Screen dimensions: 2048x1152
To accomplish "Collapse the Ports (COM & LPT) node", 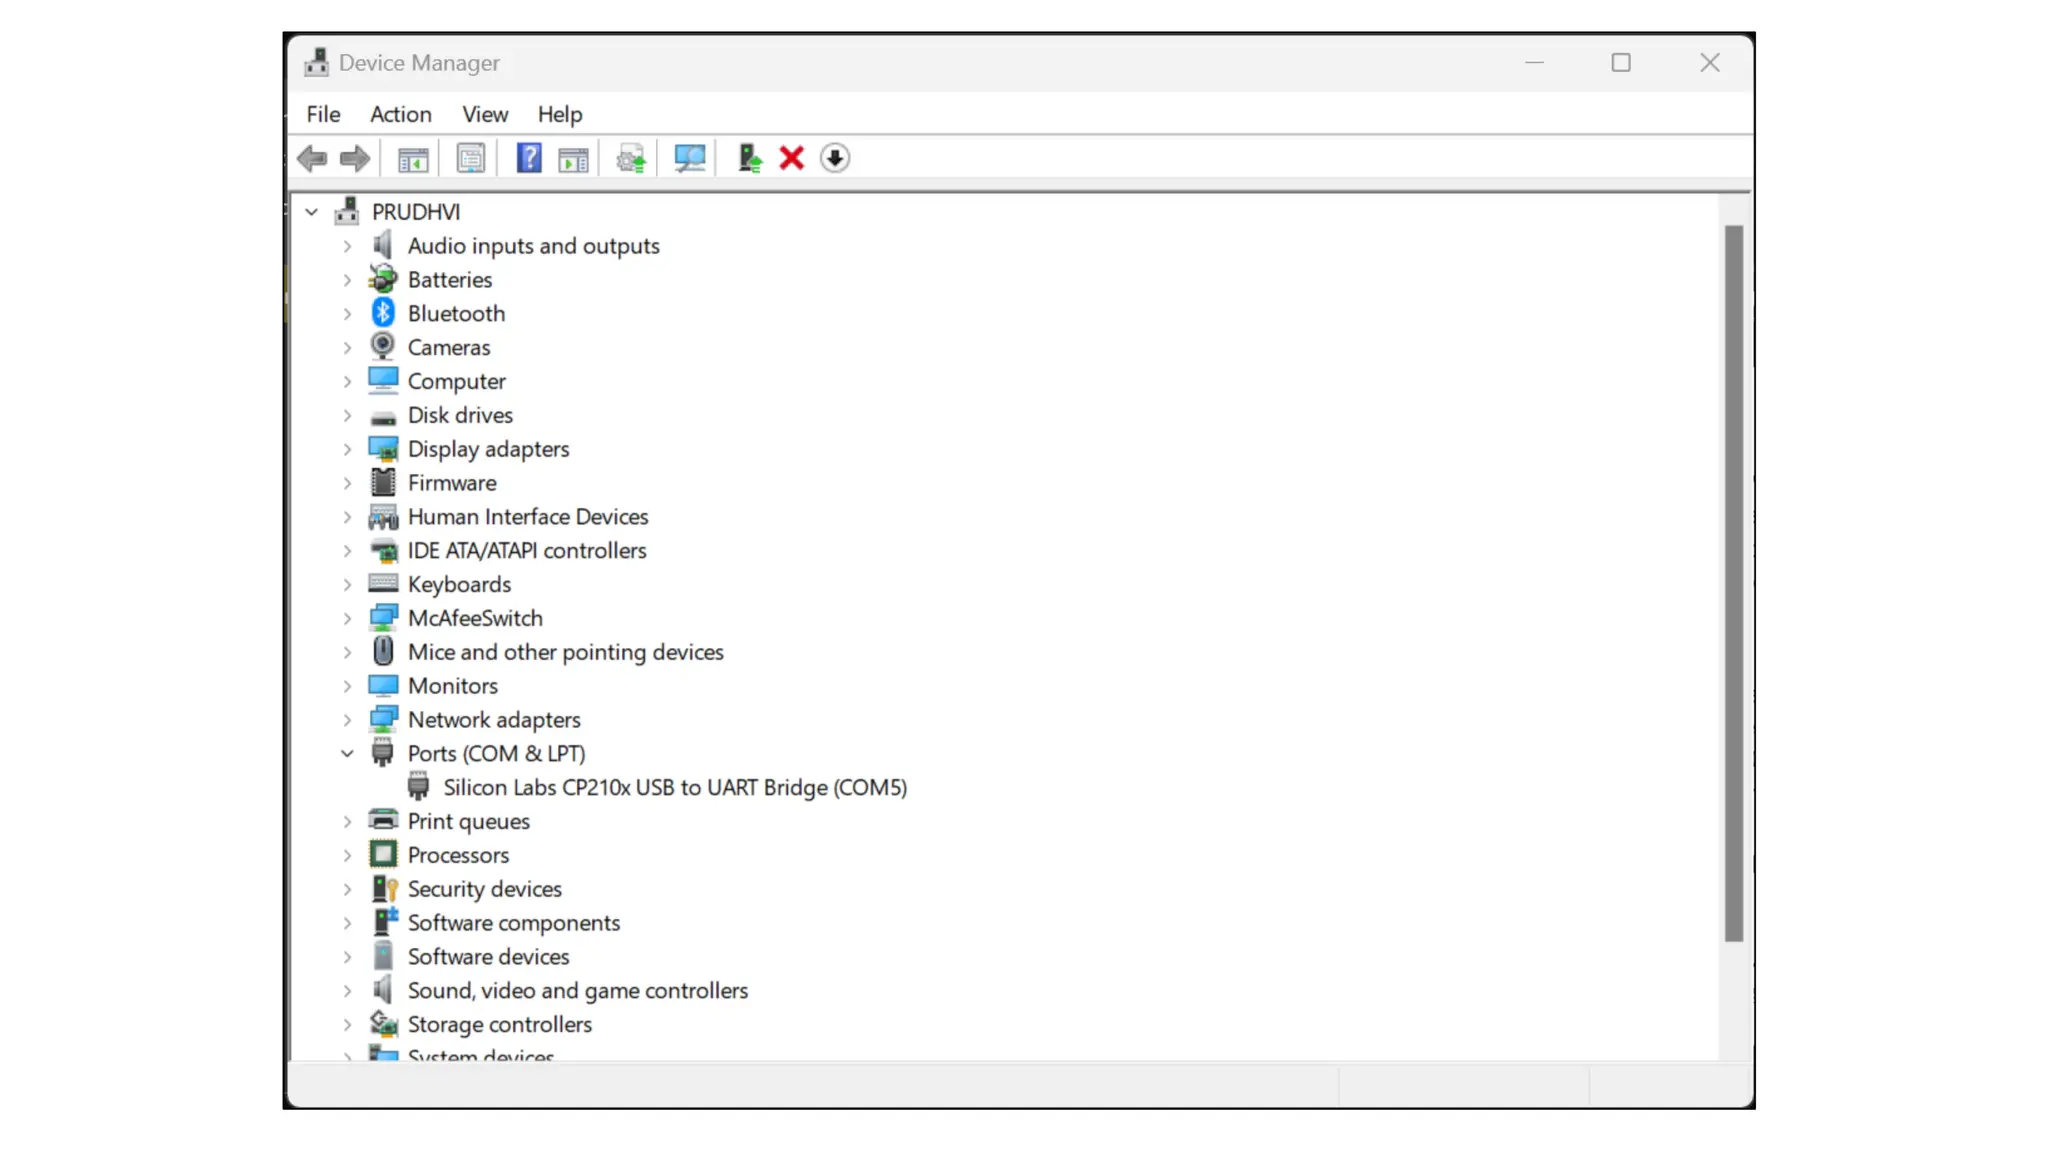I will click(x=347, y=754).
